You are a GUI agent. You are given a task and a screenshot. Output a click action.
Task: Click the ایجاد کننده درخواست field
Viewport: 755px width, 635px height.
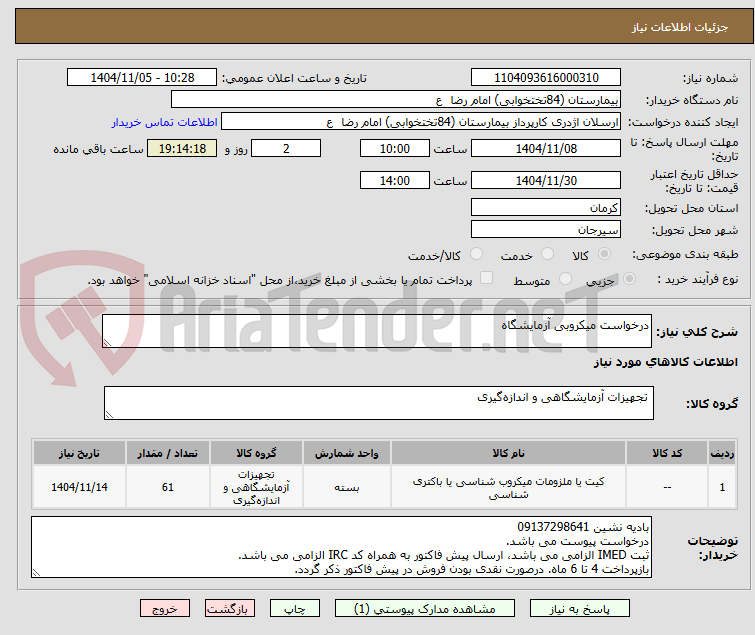click(421, 122)
